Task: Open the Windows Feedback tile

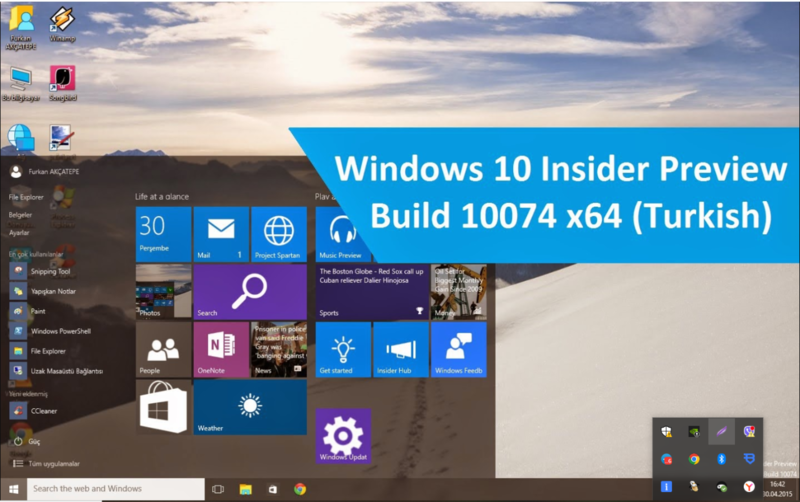Action: pyautogui.click(x=459, y=349)
